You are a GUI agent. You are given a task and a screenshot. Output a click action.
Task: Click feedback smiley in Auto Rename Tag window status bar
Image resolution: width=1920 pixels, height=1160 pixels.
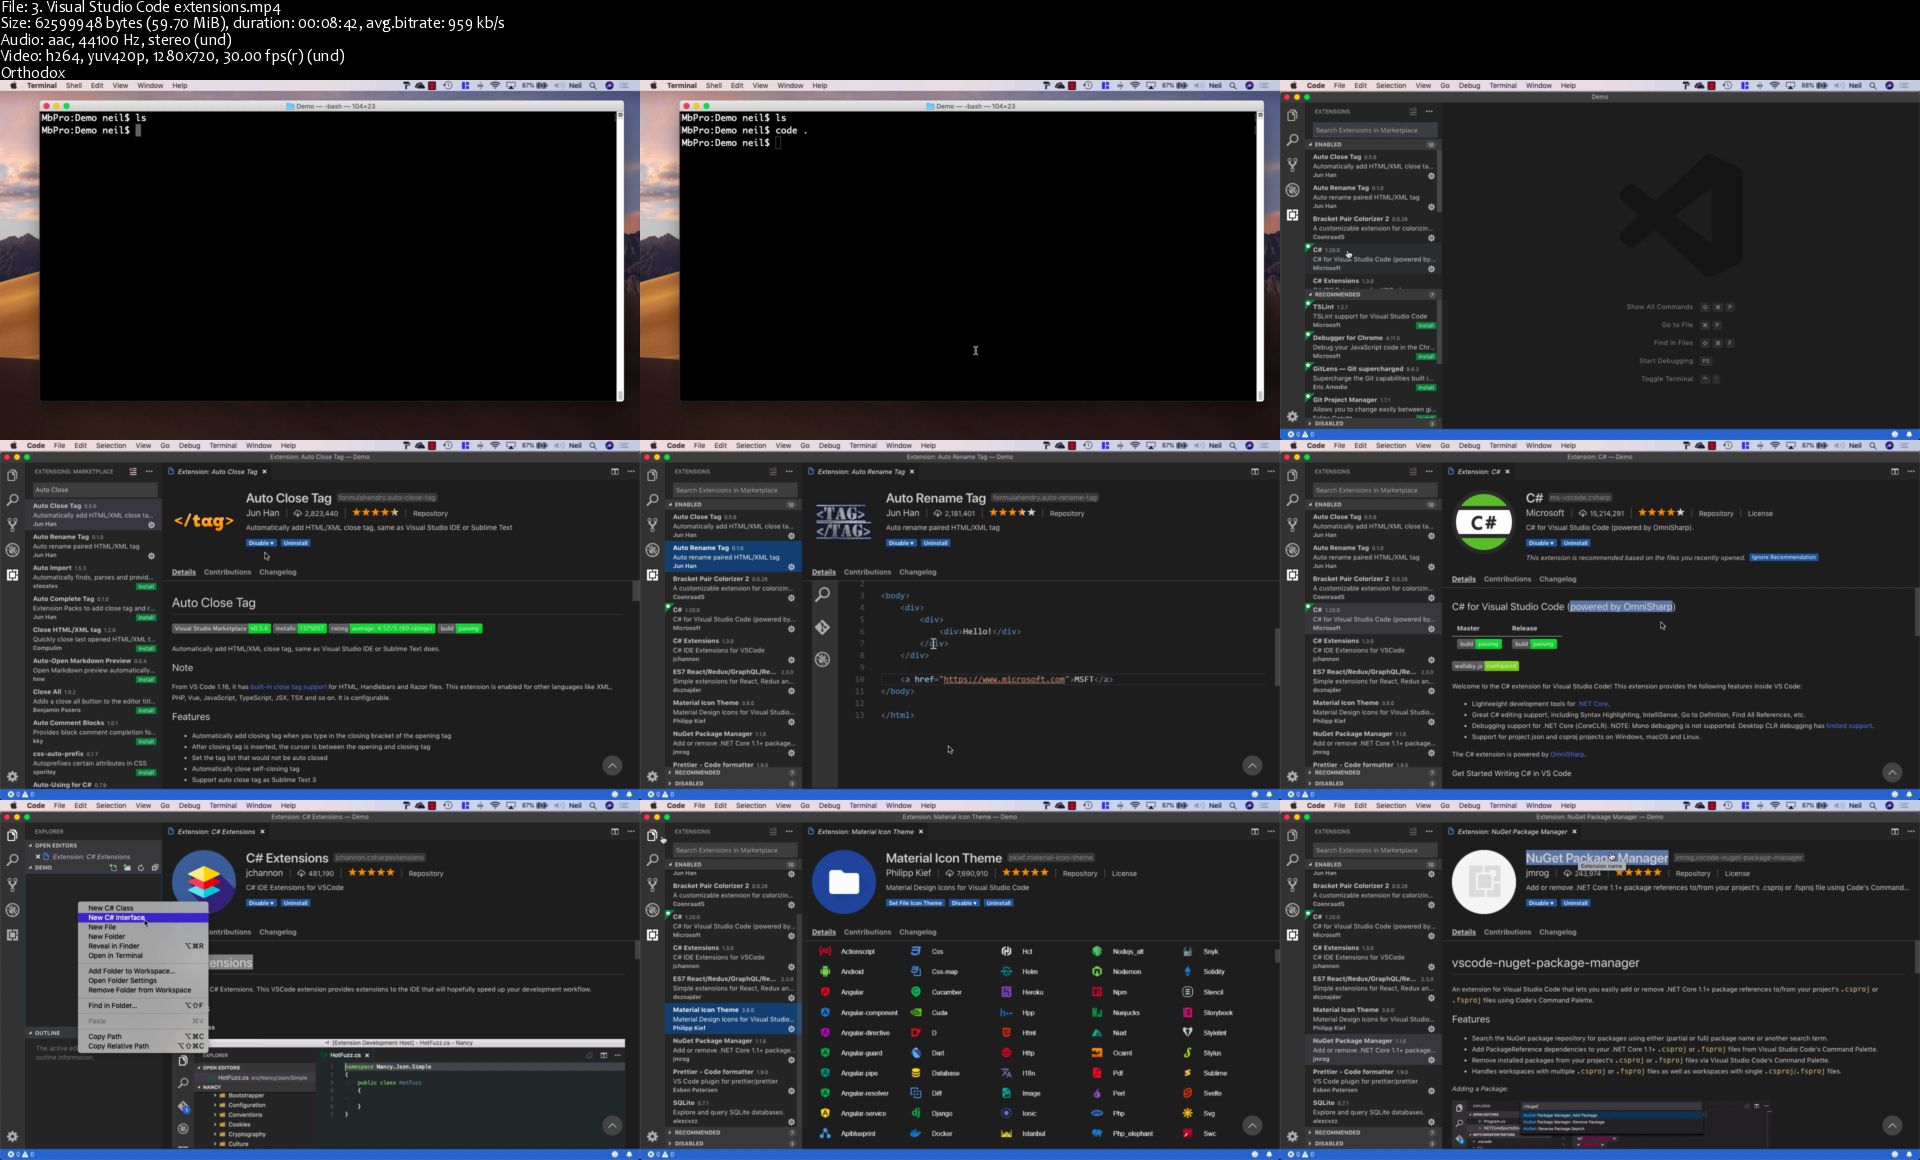click(1254, 794)
